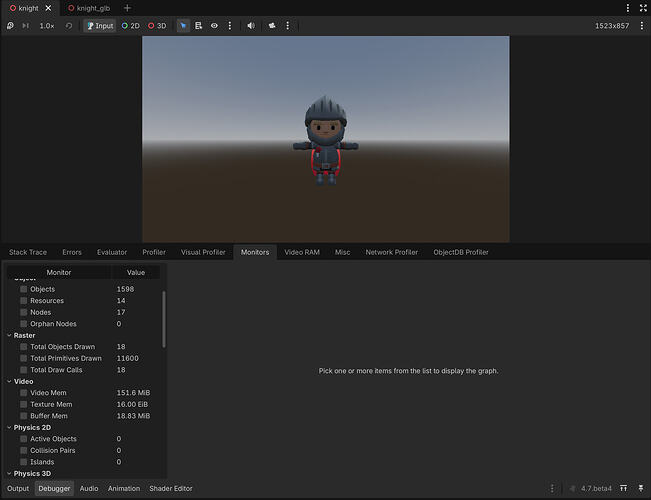The height and width of the screenshot is (500, 651).
Task: Open the Output bottom panel
Action: point(18,488)
